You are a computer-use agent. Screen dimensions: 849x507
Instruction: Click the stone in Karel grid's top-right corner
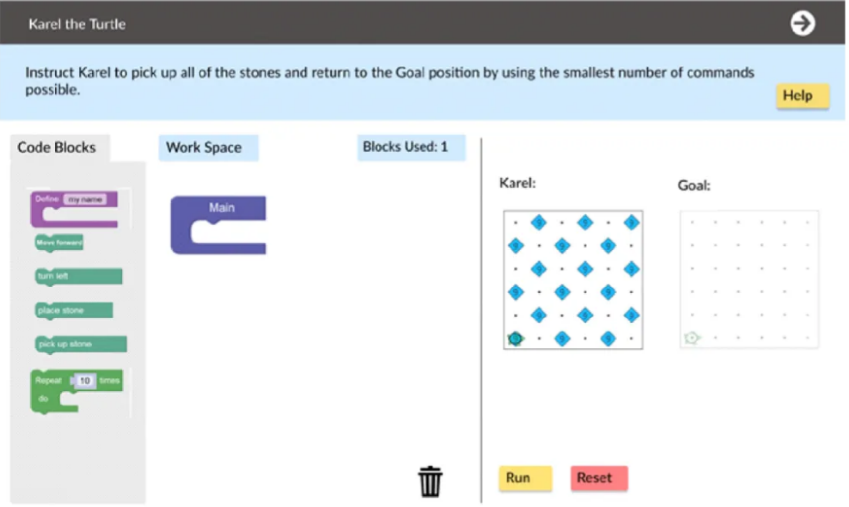[631, 222]
